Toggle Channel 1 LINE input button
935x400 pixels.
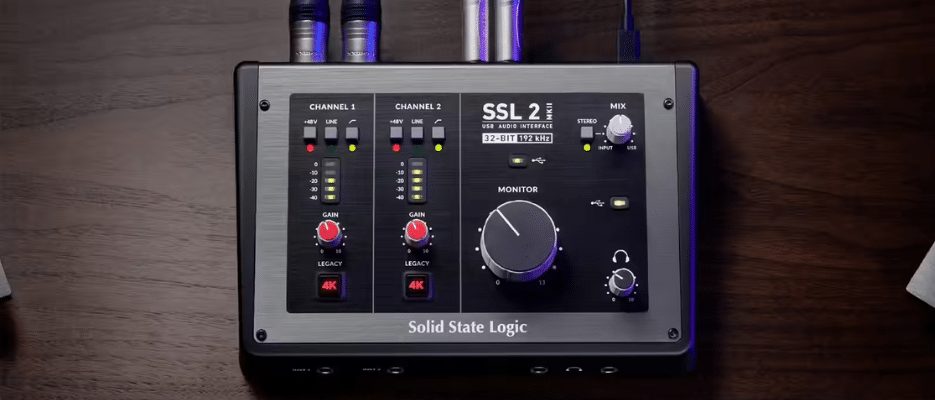[331, 133]
